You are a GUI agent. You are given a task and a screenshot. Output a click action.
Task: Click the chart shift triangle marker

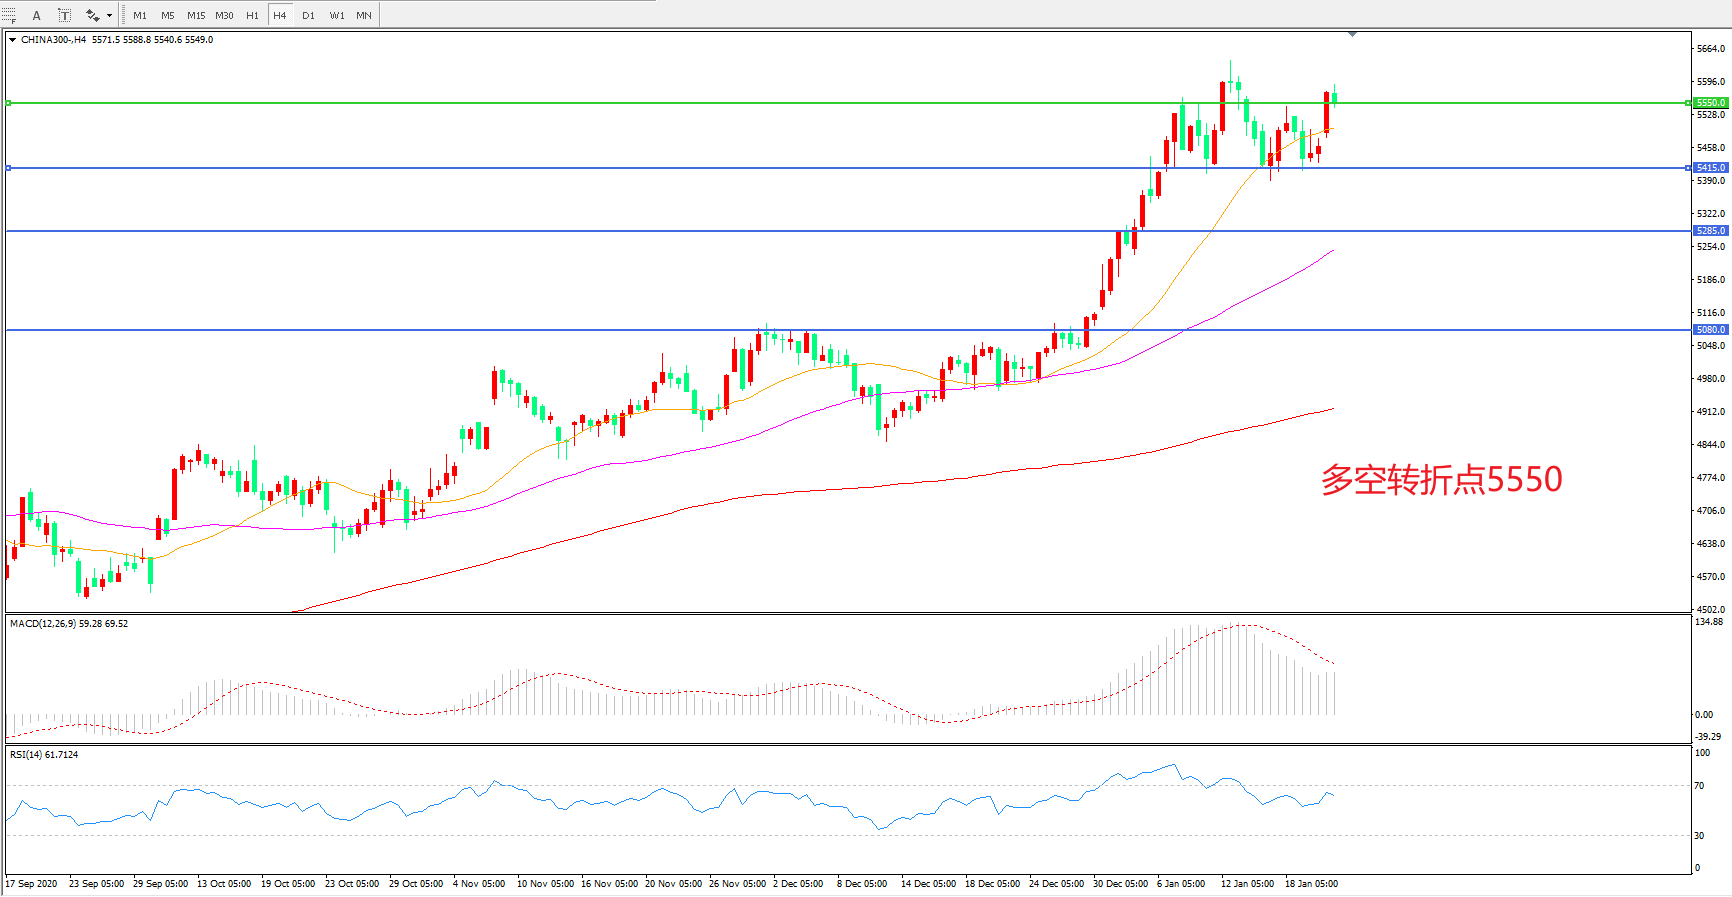coord(1352,34)
